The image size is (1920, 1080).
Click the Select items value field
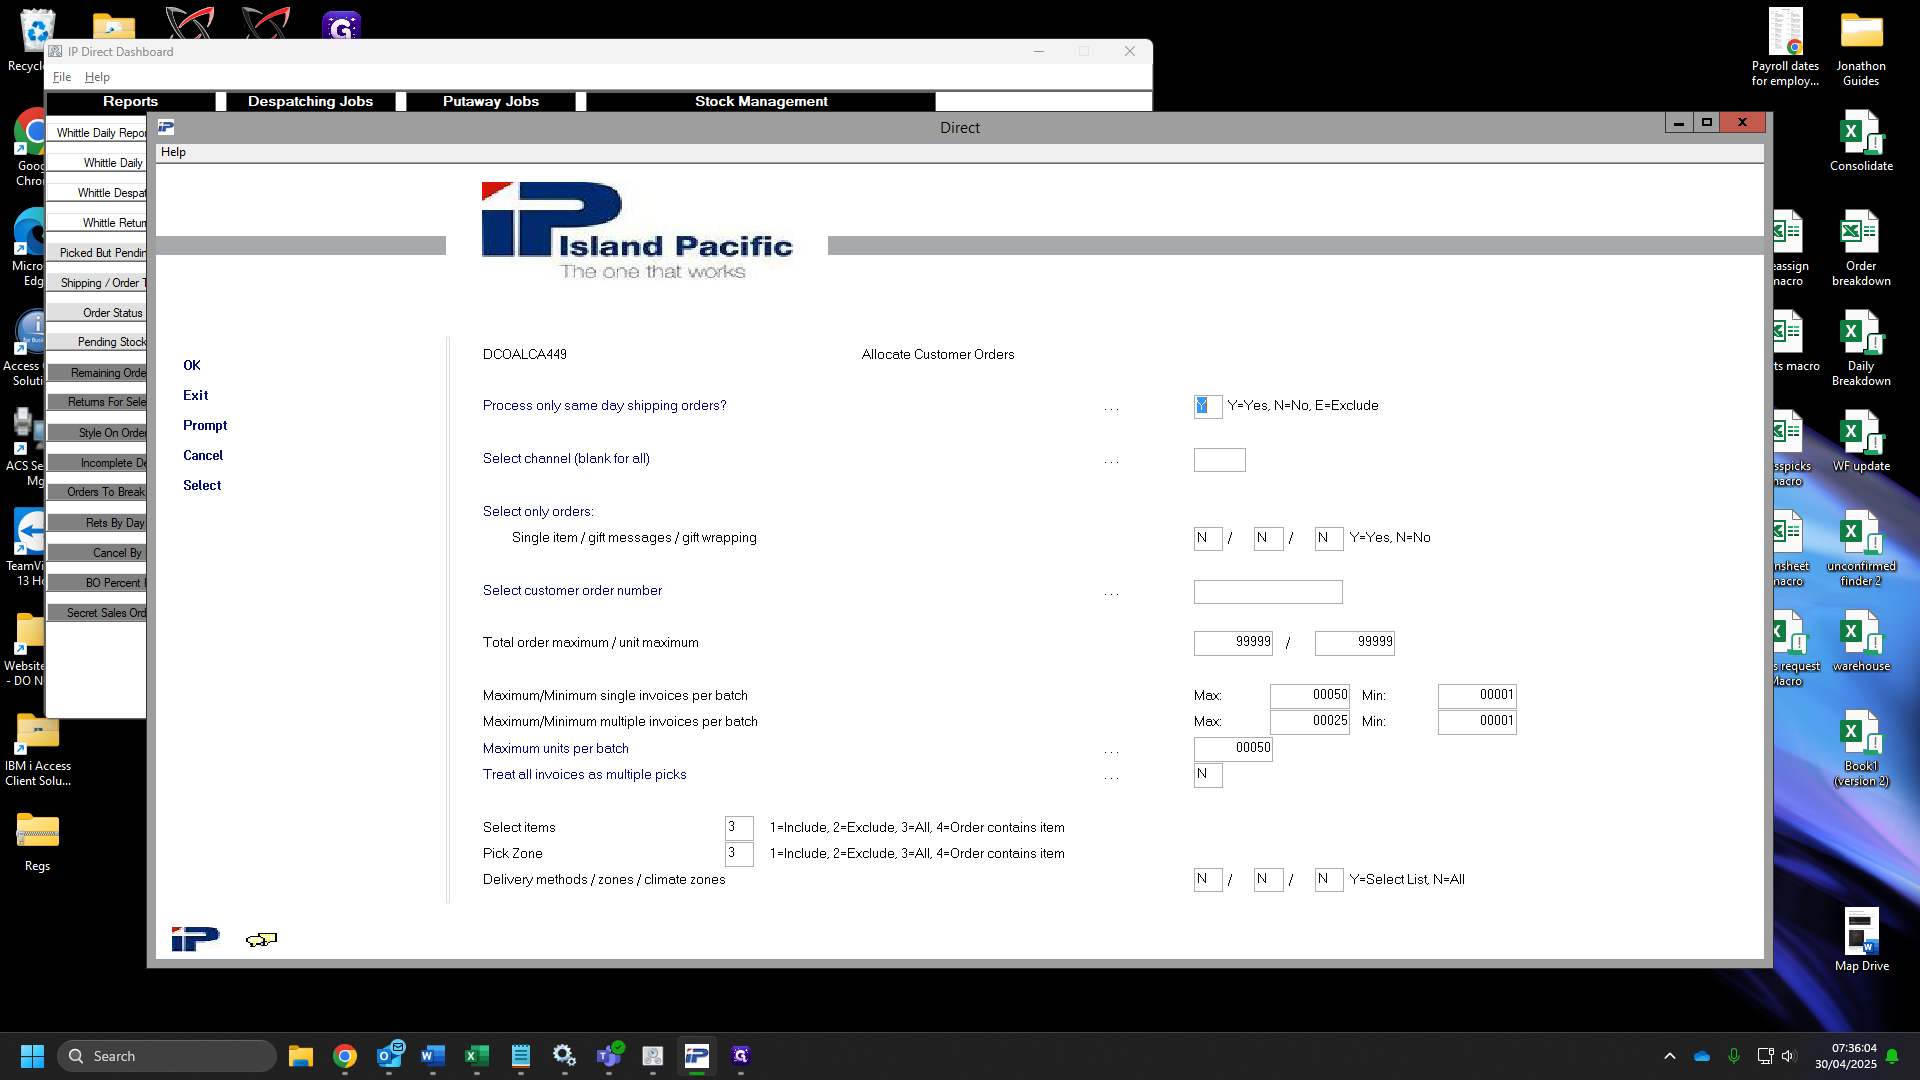[x=739, y=828]
